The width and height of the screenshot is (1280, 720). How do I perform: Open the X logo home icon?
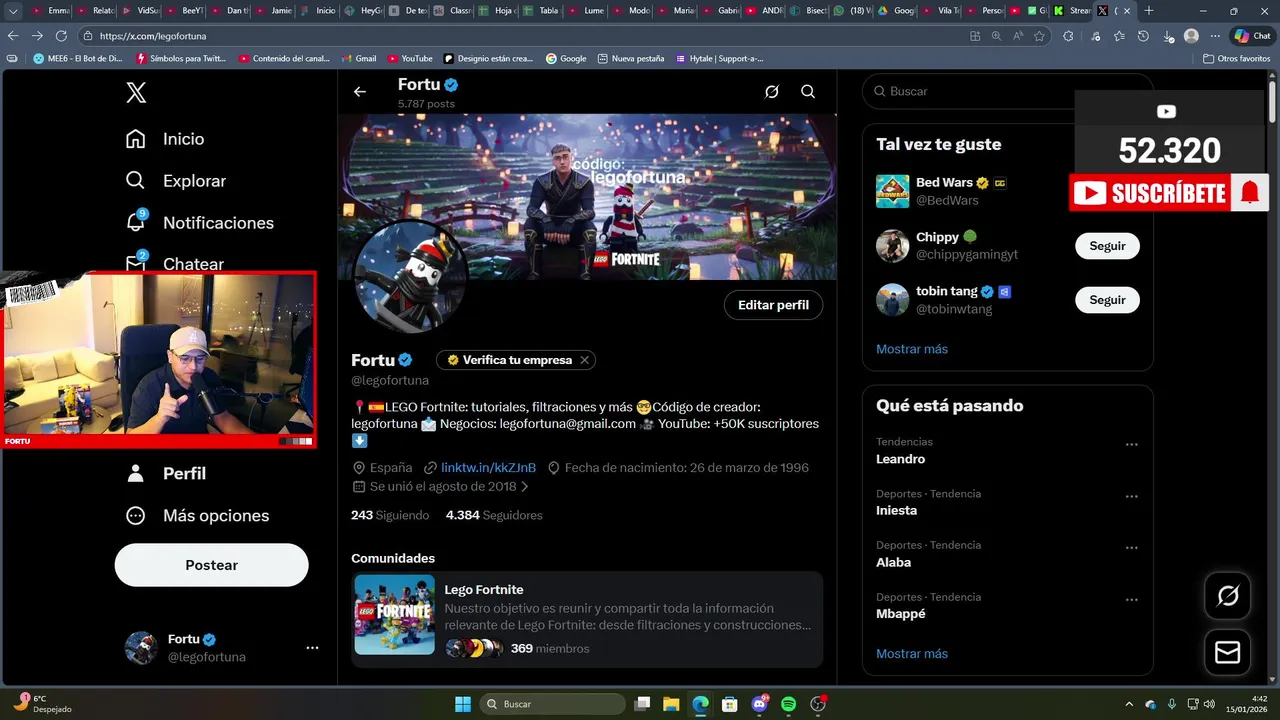136,93
